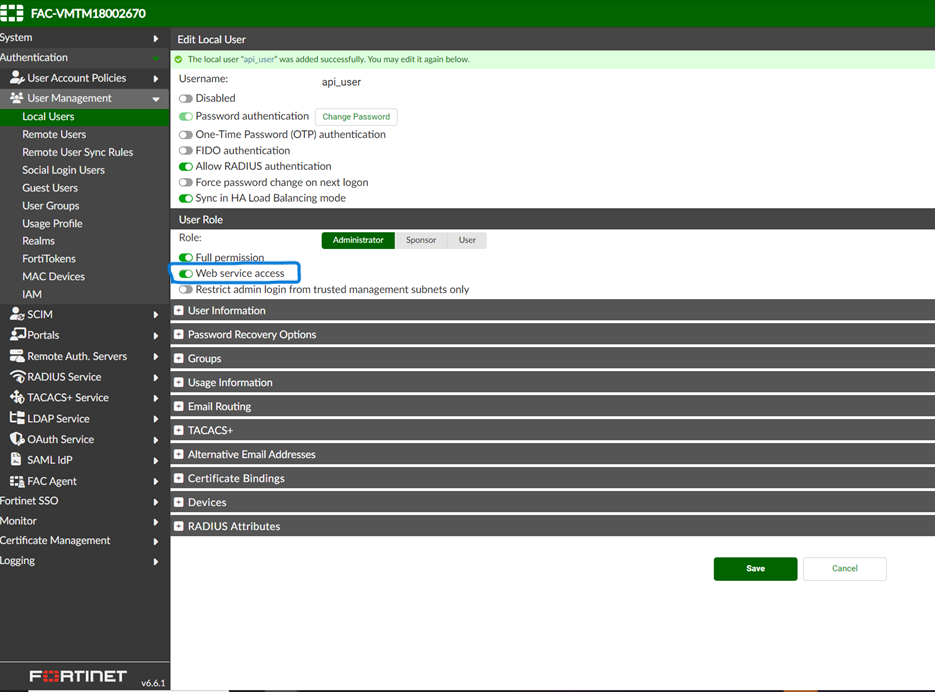This screenshot has width=935, height=692.
Task: Click the OAuth Service icon
Action: click(17, 439)
